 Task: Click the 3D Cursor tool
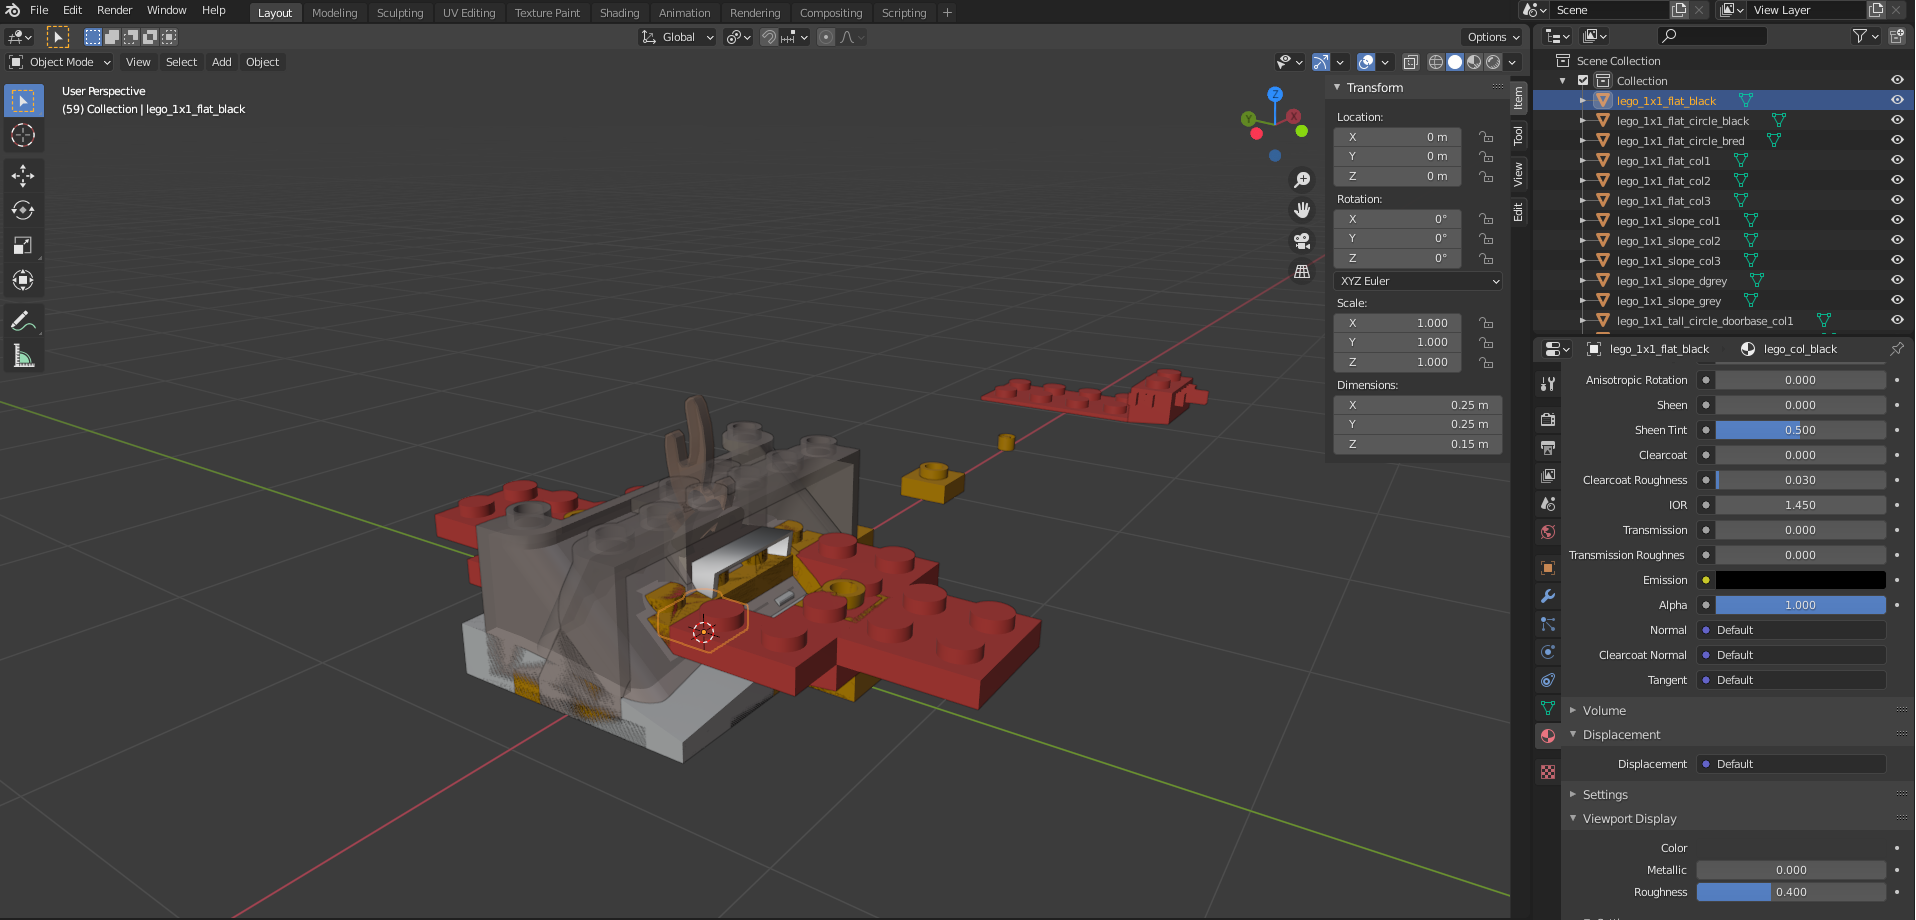[x=23, y=136]
